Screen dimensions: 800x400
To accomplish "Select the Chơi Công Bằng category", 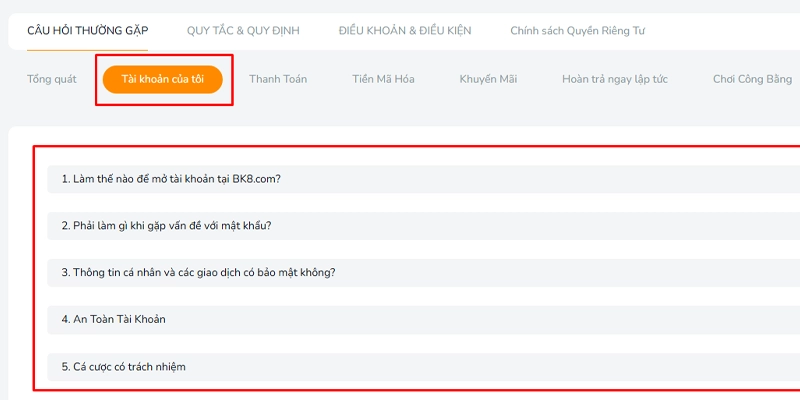I will tap(753, 79).
